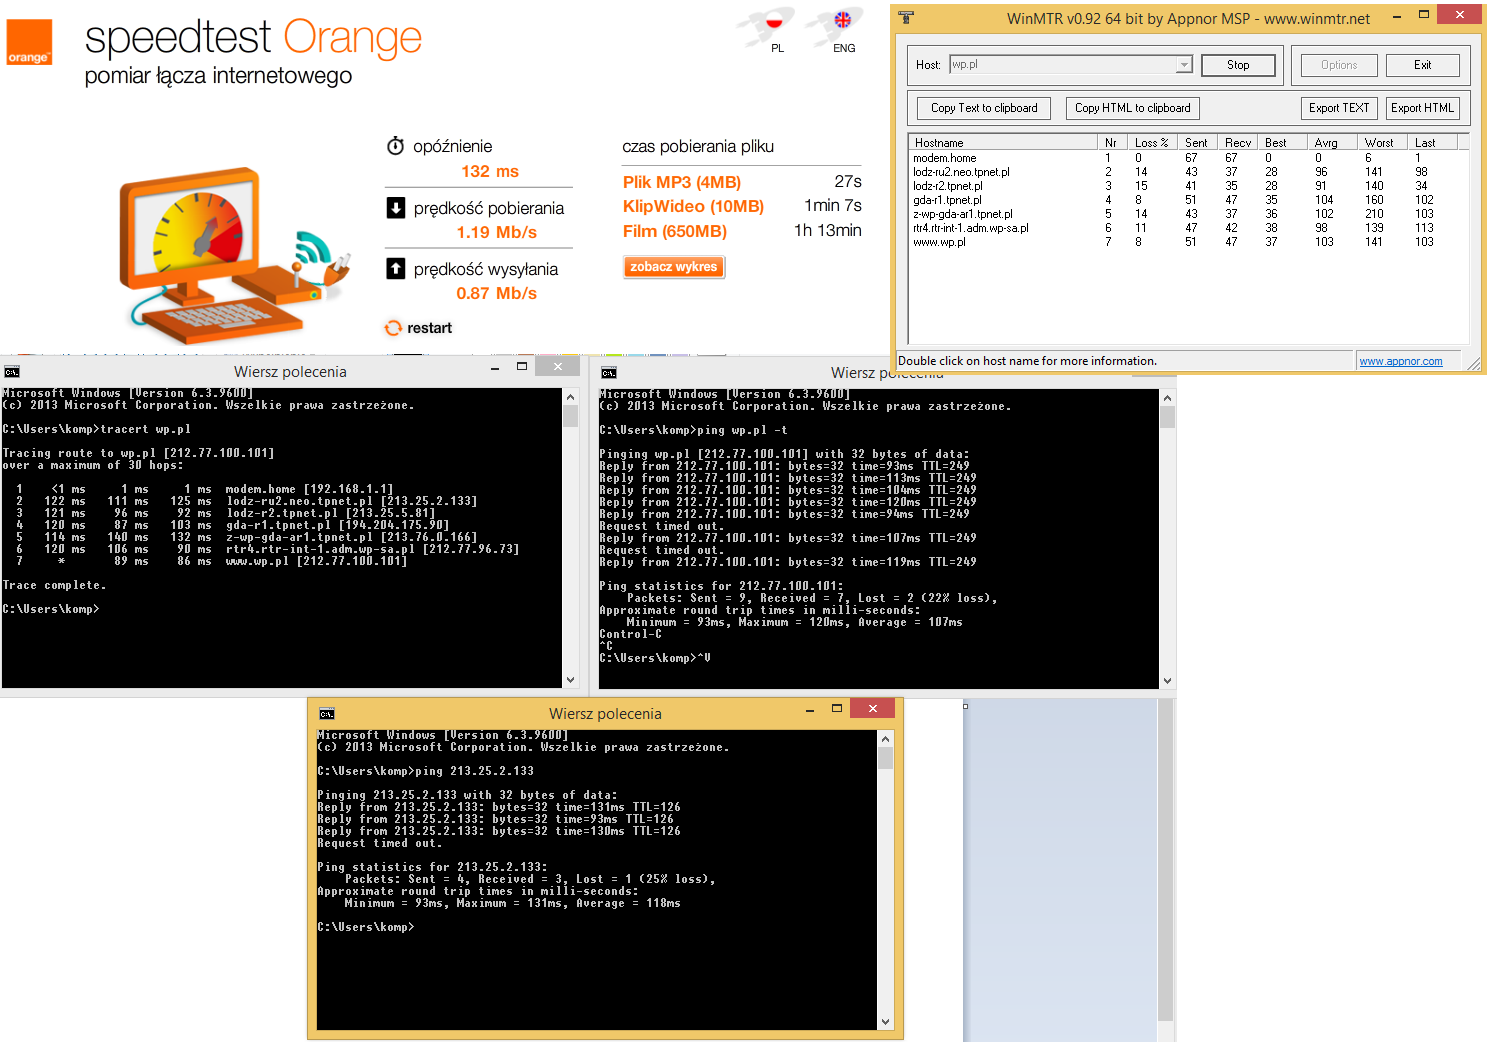Click WinMTR v0.92 window title bar text
1488x1044 pixels.
1188,18
